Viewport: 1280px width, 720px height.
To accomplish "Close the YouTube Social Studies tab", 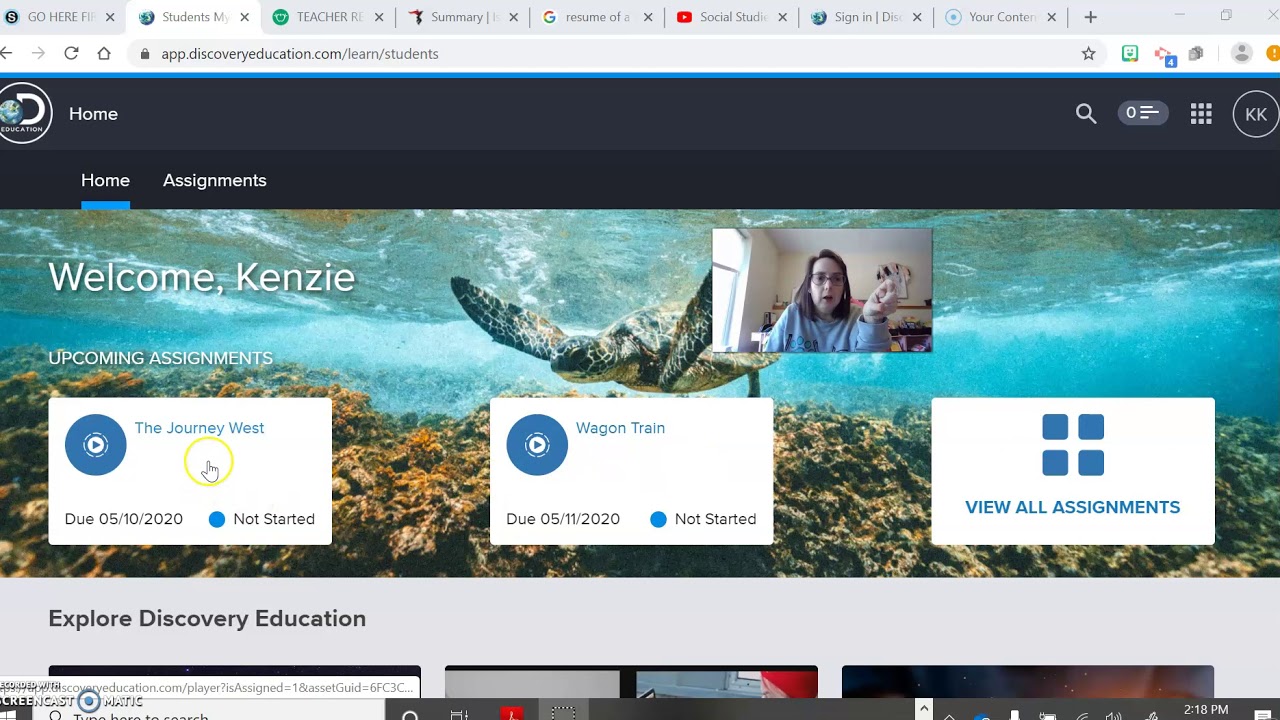I will 783,17.
